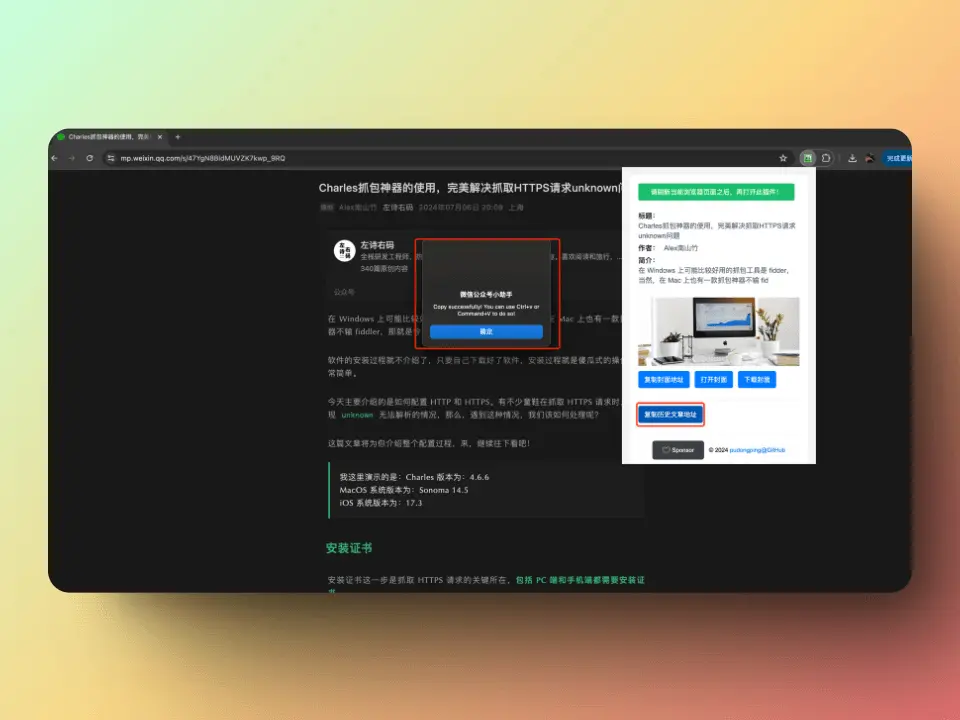Image resolution: width=960 pixels, height=720 pixels.
Task: Reload the current page
Action: (89, 158)
